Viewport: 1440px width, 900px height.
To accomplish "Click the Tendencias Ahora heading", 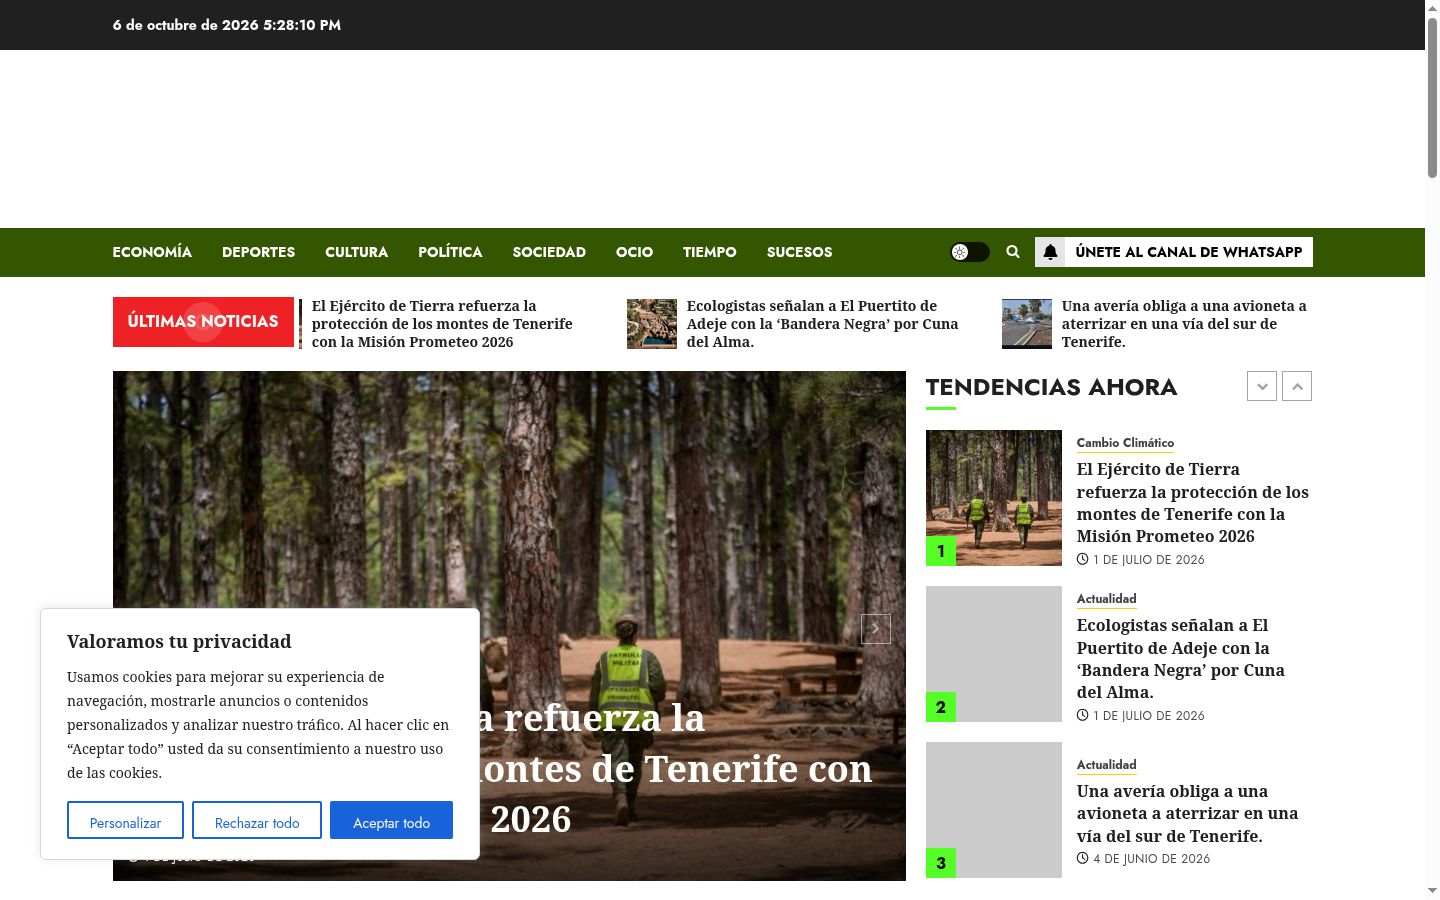I will pos(1051,387).
